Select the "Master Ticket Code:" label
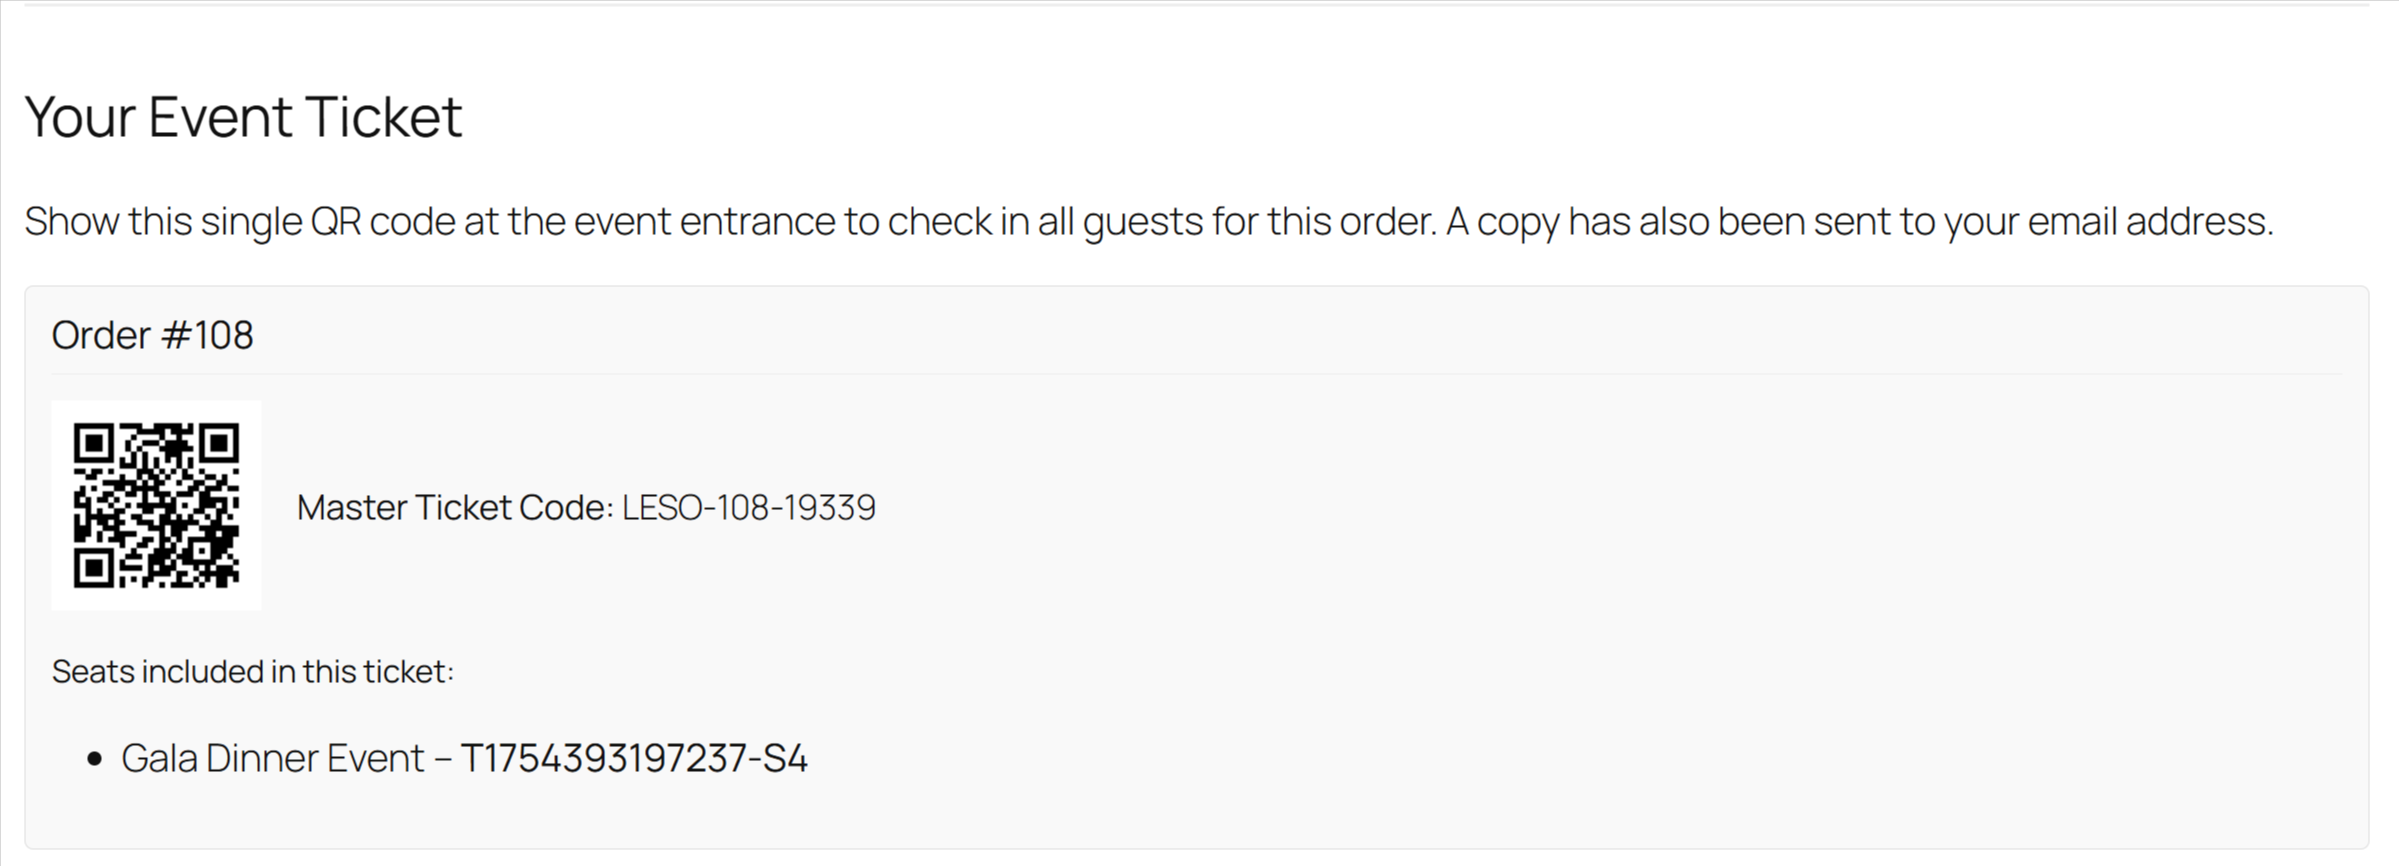 455,508
